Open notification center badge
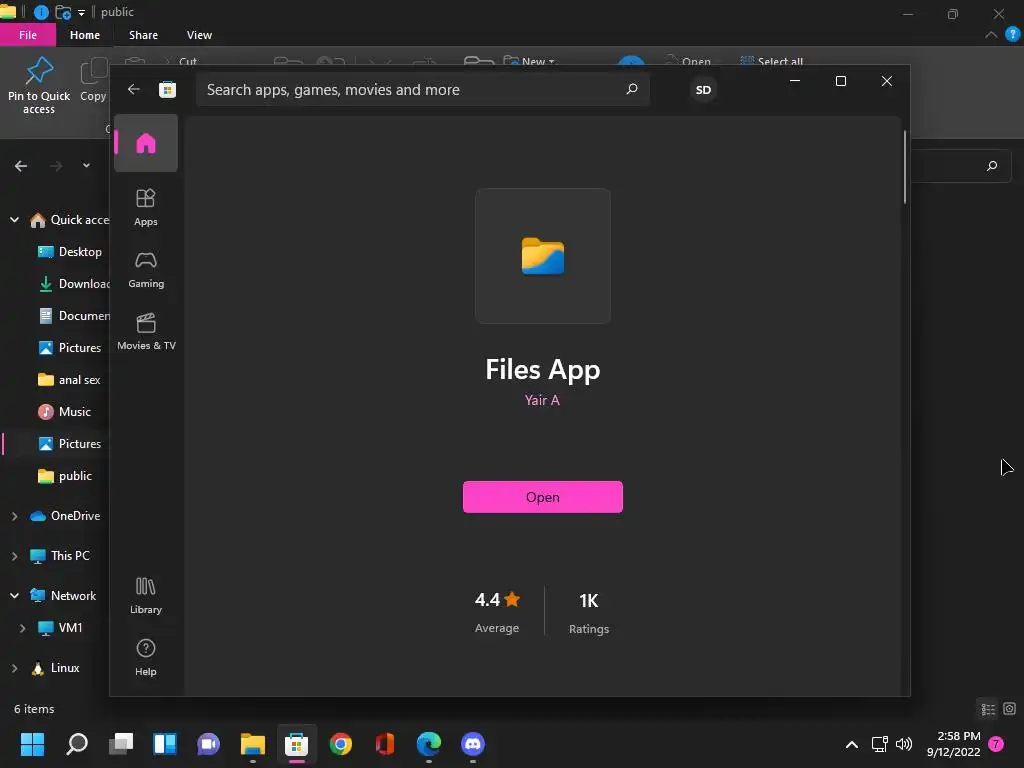This screenshot has height=768, width=1024. (996, 744)
